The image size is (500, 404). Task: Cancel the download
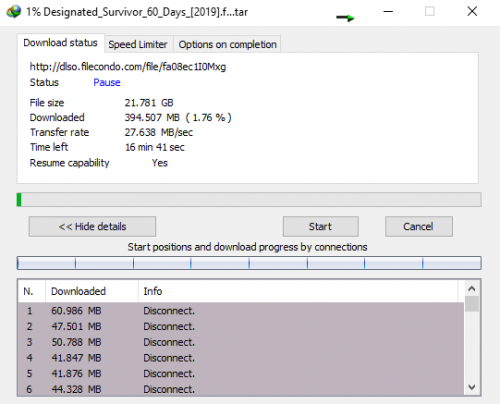(419, 227)
